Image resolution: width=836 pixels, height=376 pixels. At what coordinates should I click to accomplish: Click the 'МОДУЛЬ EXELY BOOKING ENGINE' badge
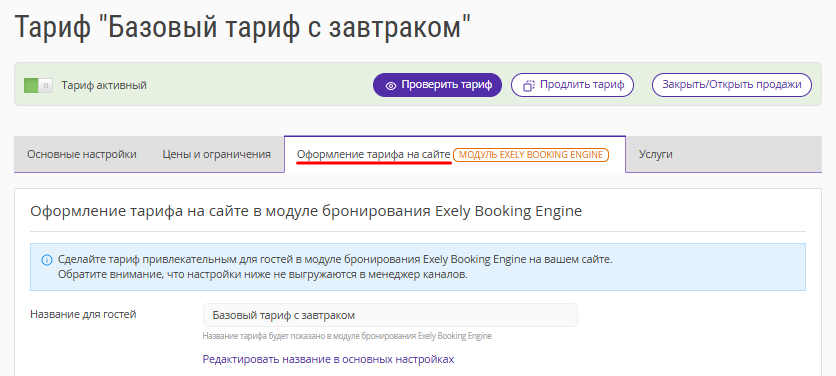point(531,155)
